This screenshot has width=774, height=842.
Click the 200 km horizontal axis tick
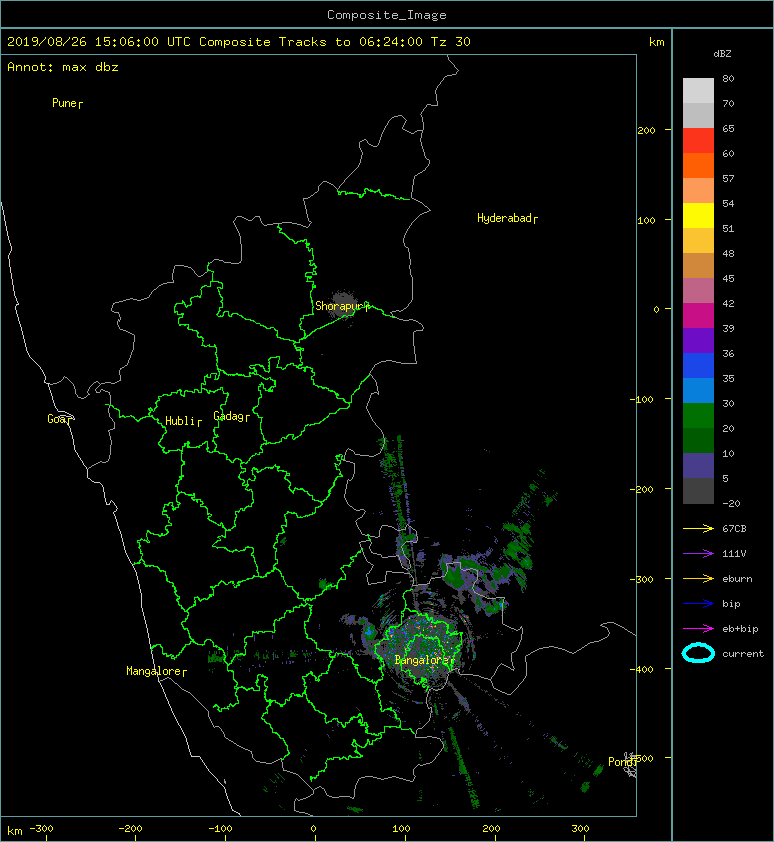[x=491, y=829]
